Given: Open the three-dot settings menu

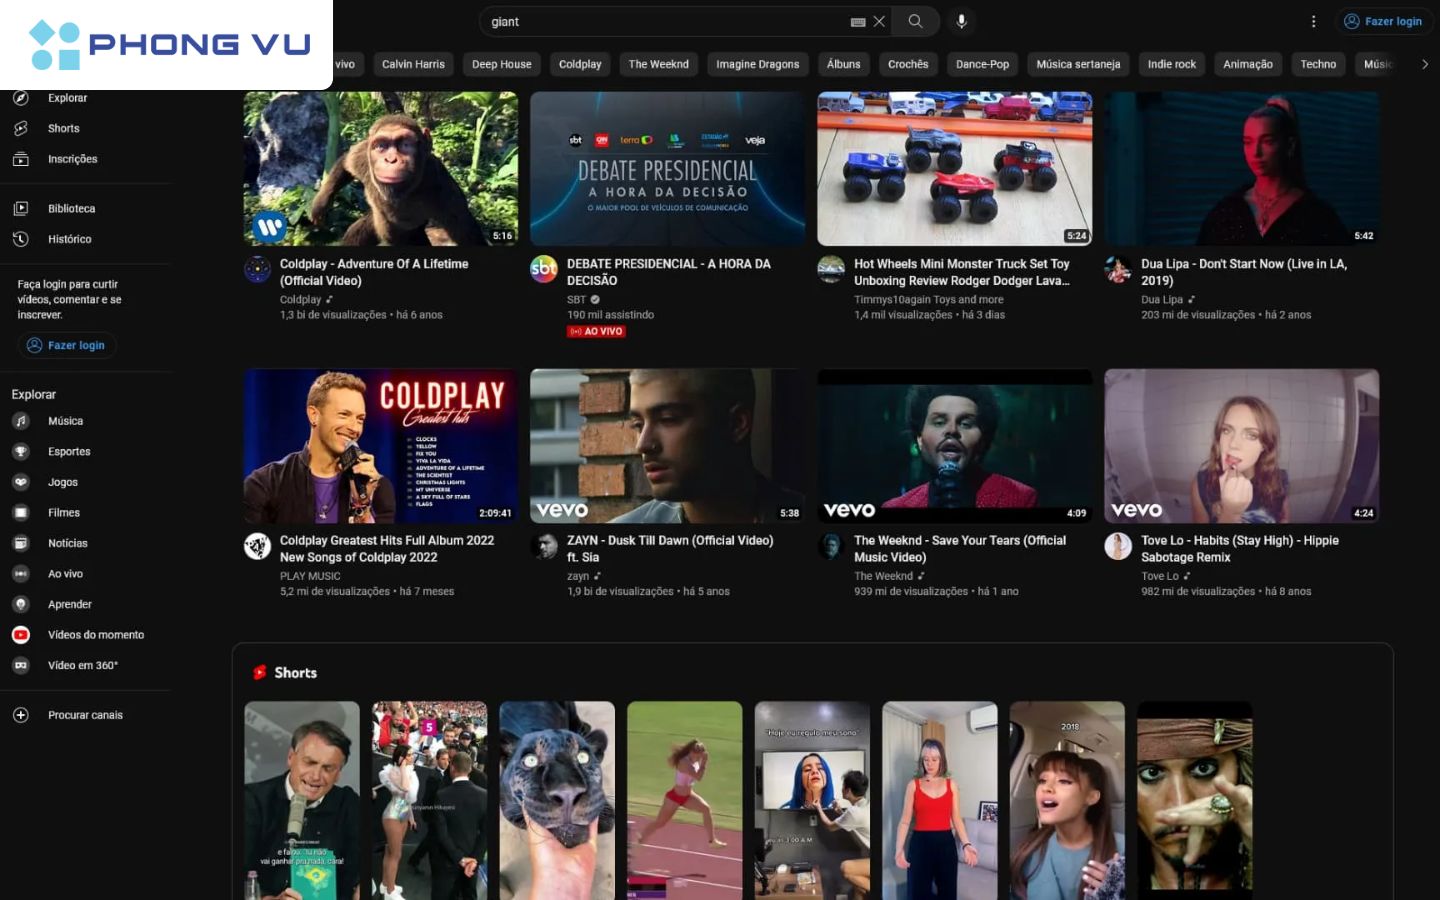Looking at the screenshot, I should click(1313, 21).
